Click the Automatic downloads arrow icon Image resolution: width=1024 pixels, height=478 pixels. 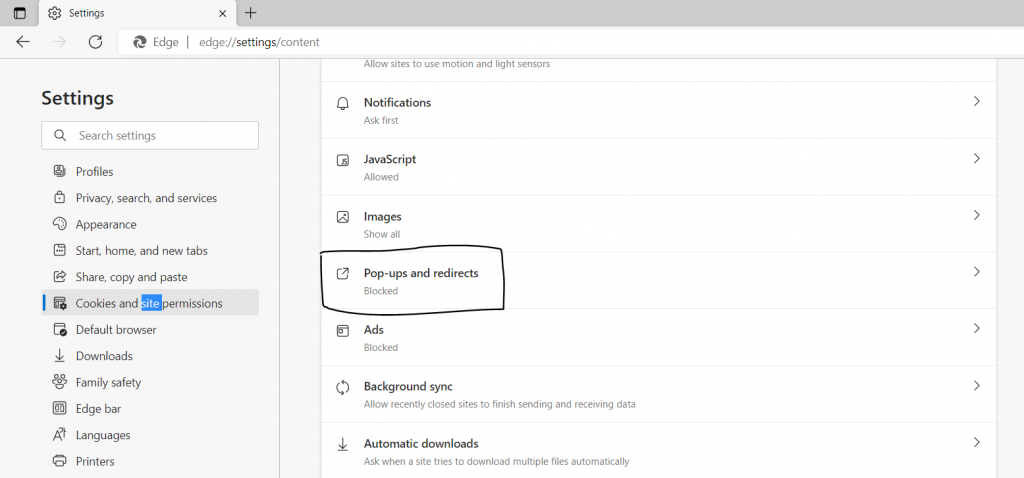[x=343, y=444]
